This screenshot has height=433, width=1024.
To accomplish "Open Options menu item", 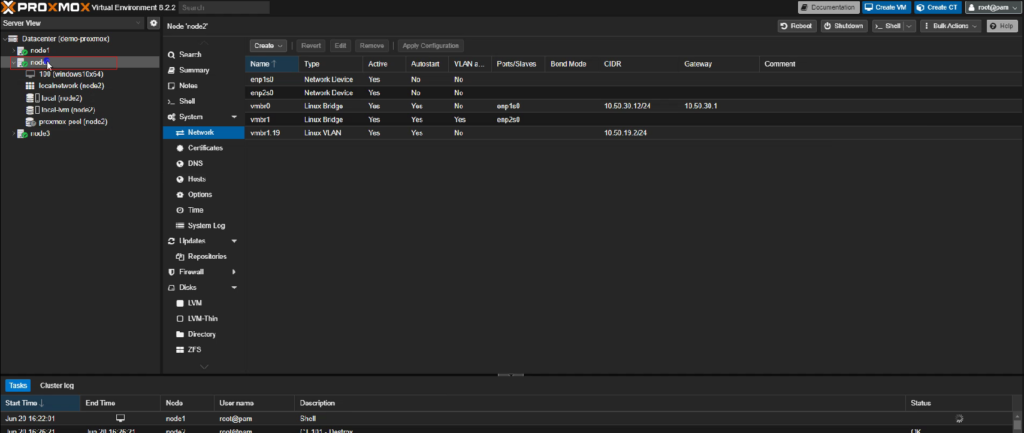I will pyautogui.click(x=202, y=195).
